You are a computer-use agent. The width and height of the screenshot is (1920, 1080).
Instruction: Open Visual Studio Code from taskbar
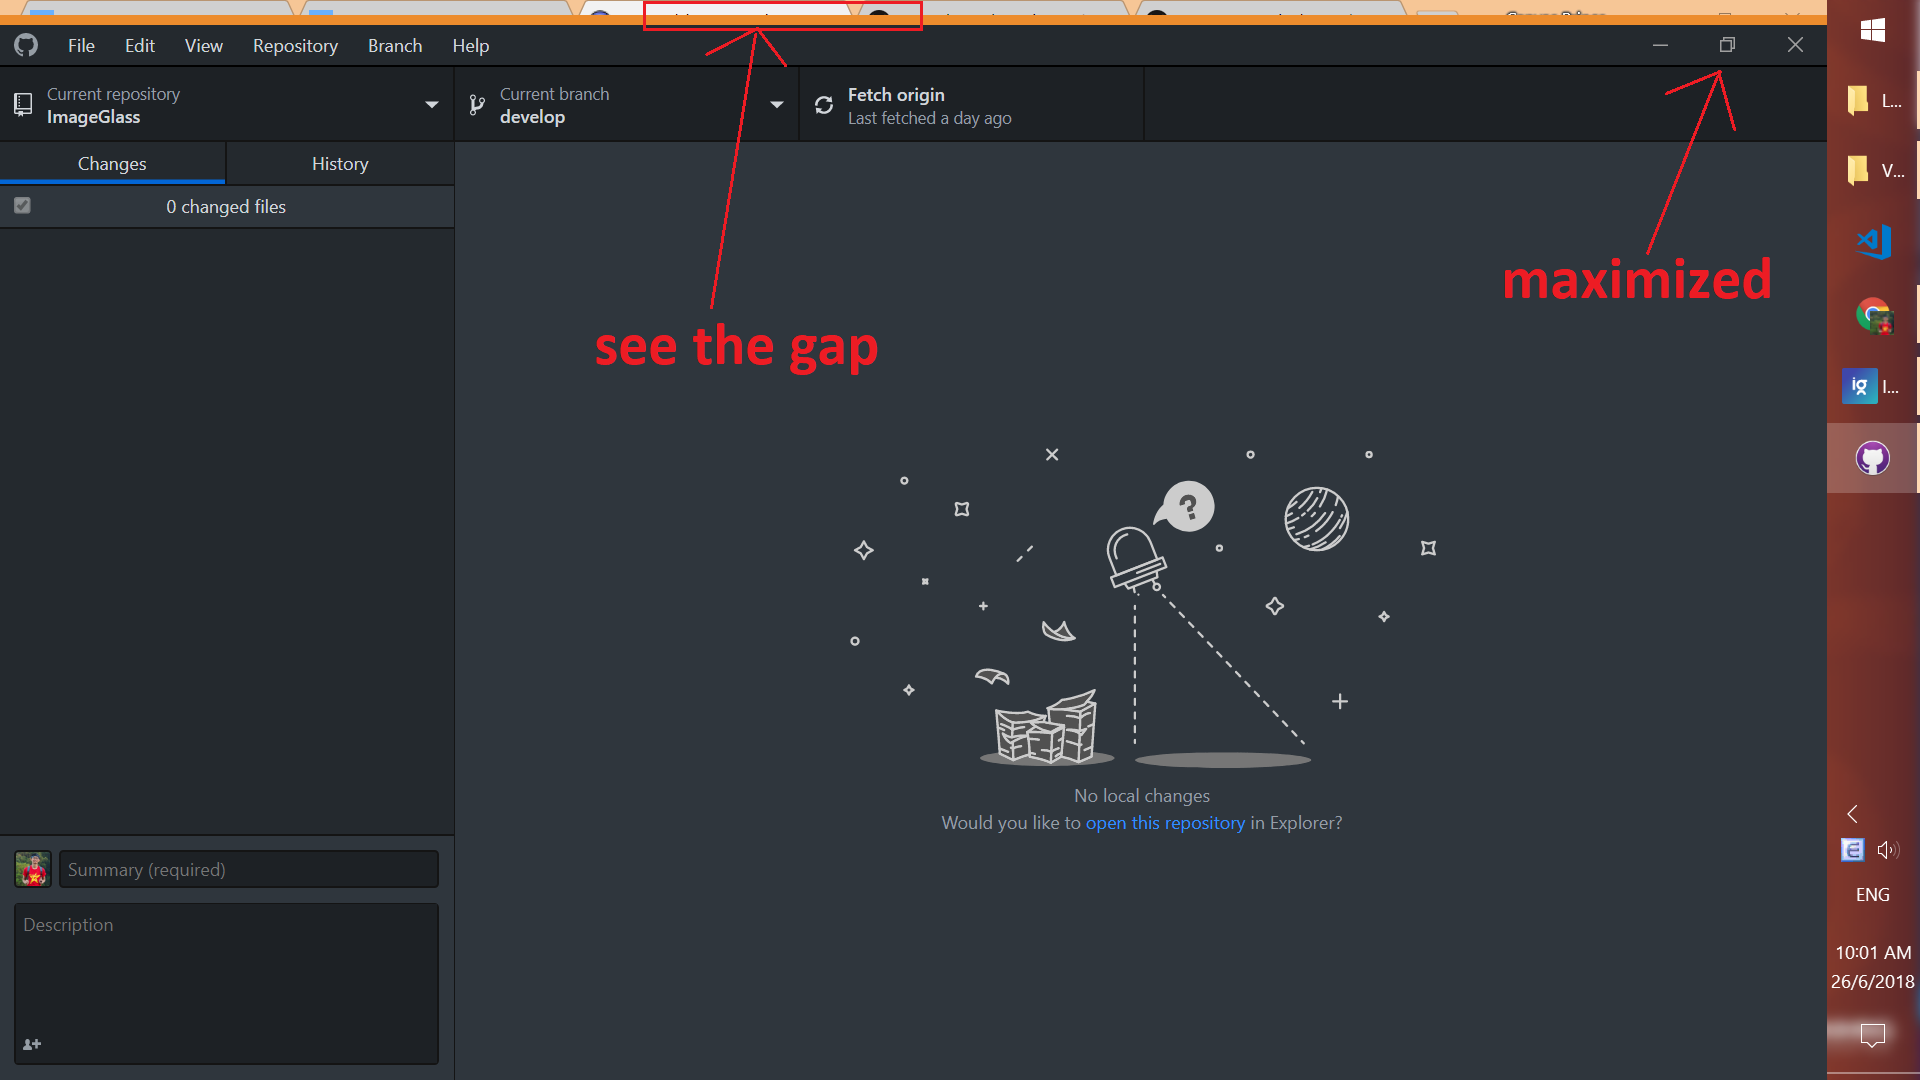coord(1873,242)
